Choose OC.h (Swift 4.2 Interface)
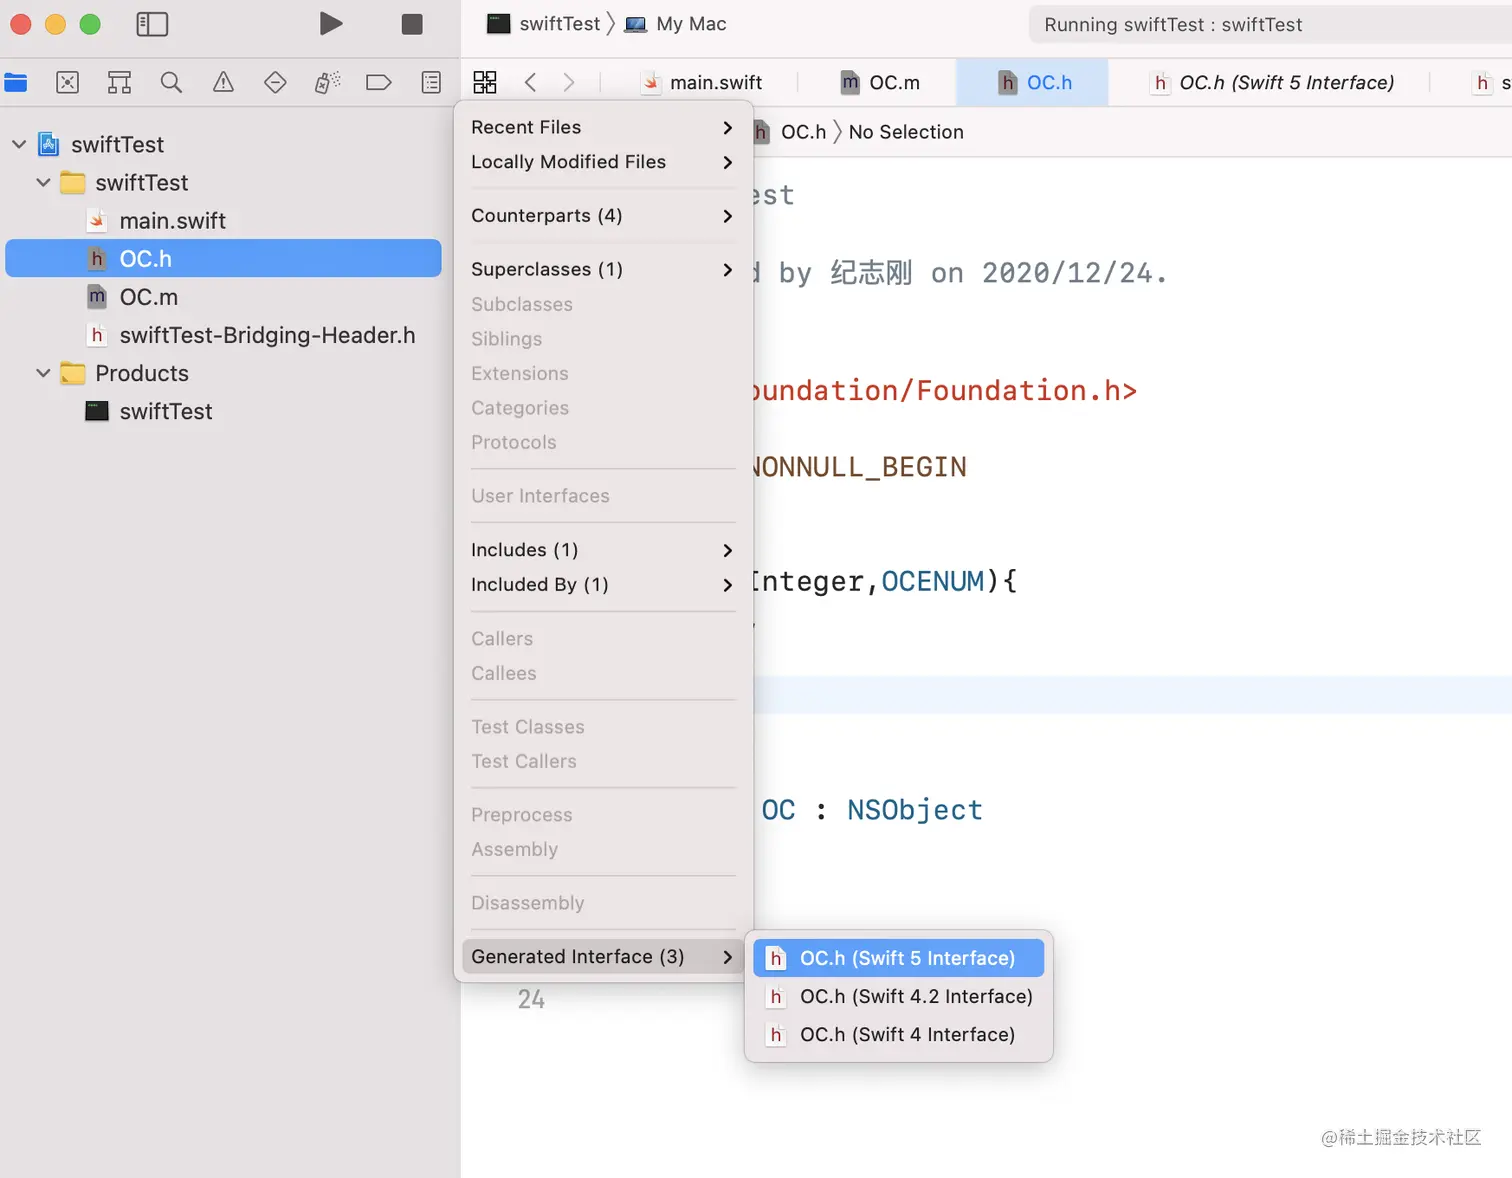The image size is (1512, 1178). (x=898, y=996)
